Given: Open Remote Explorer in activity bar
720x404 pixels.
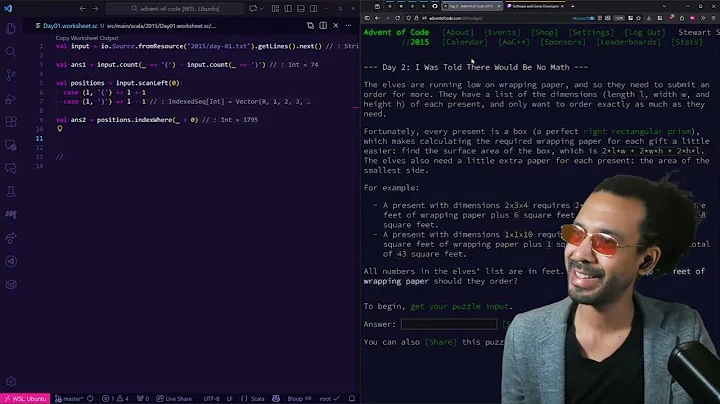Looking at the screenshot, I should coord(11,145).
